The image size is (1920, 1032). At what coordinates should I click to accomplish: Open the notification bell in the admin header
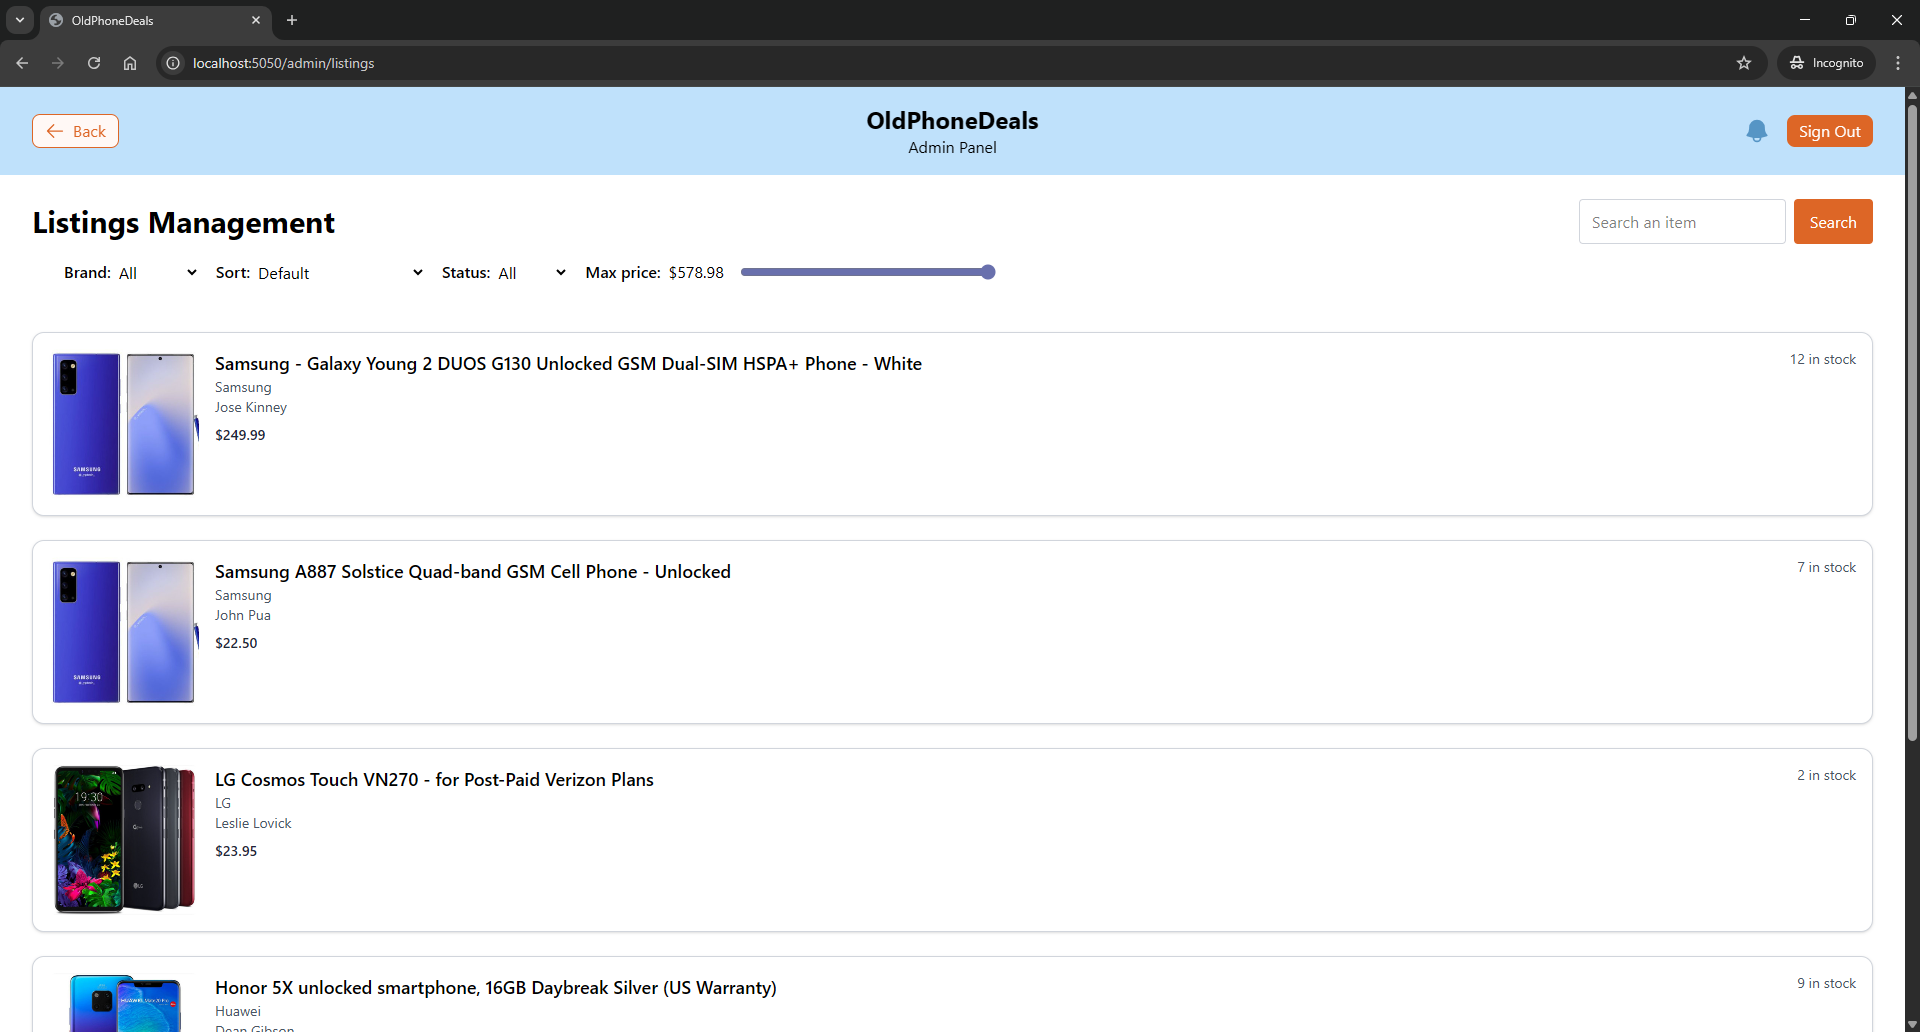[1757, 131]
